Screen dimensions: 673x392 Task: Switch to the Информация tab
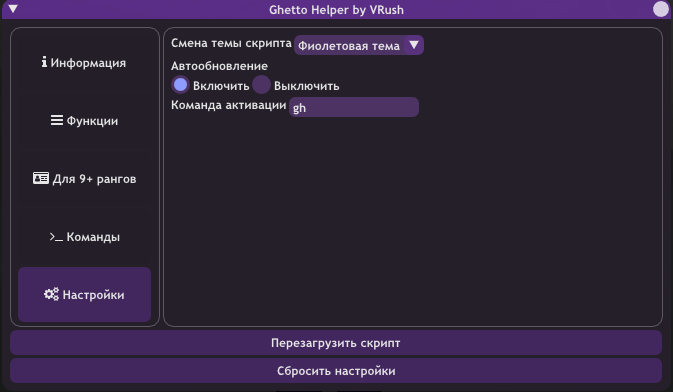(x=85, y=63)
